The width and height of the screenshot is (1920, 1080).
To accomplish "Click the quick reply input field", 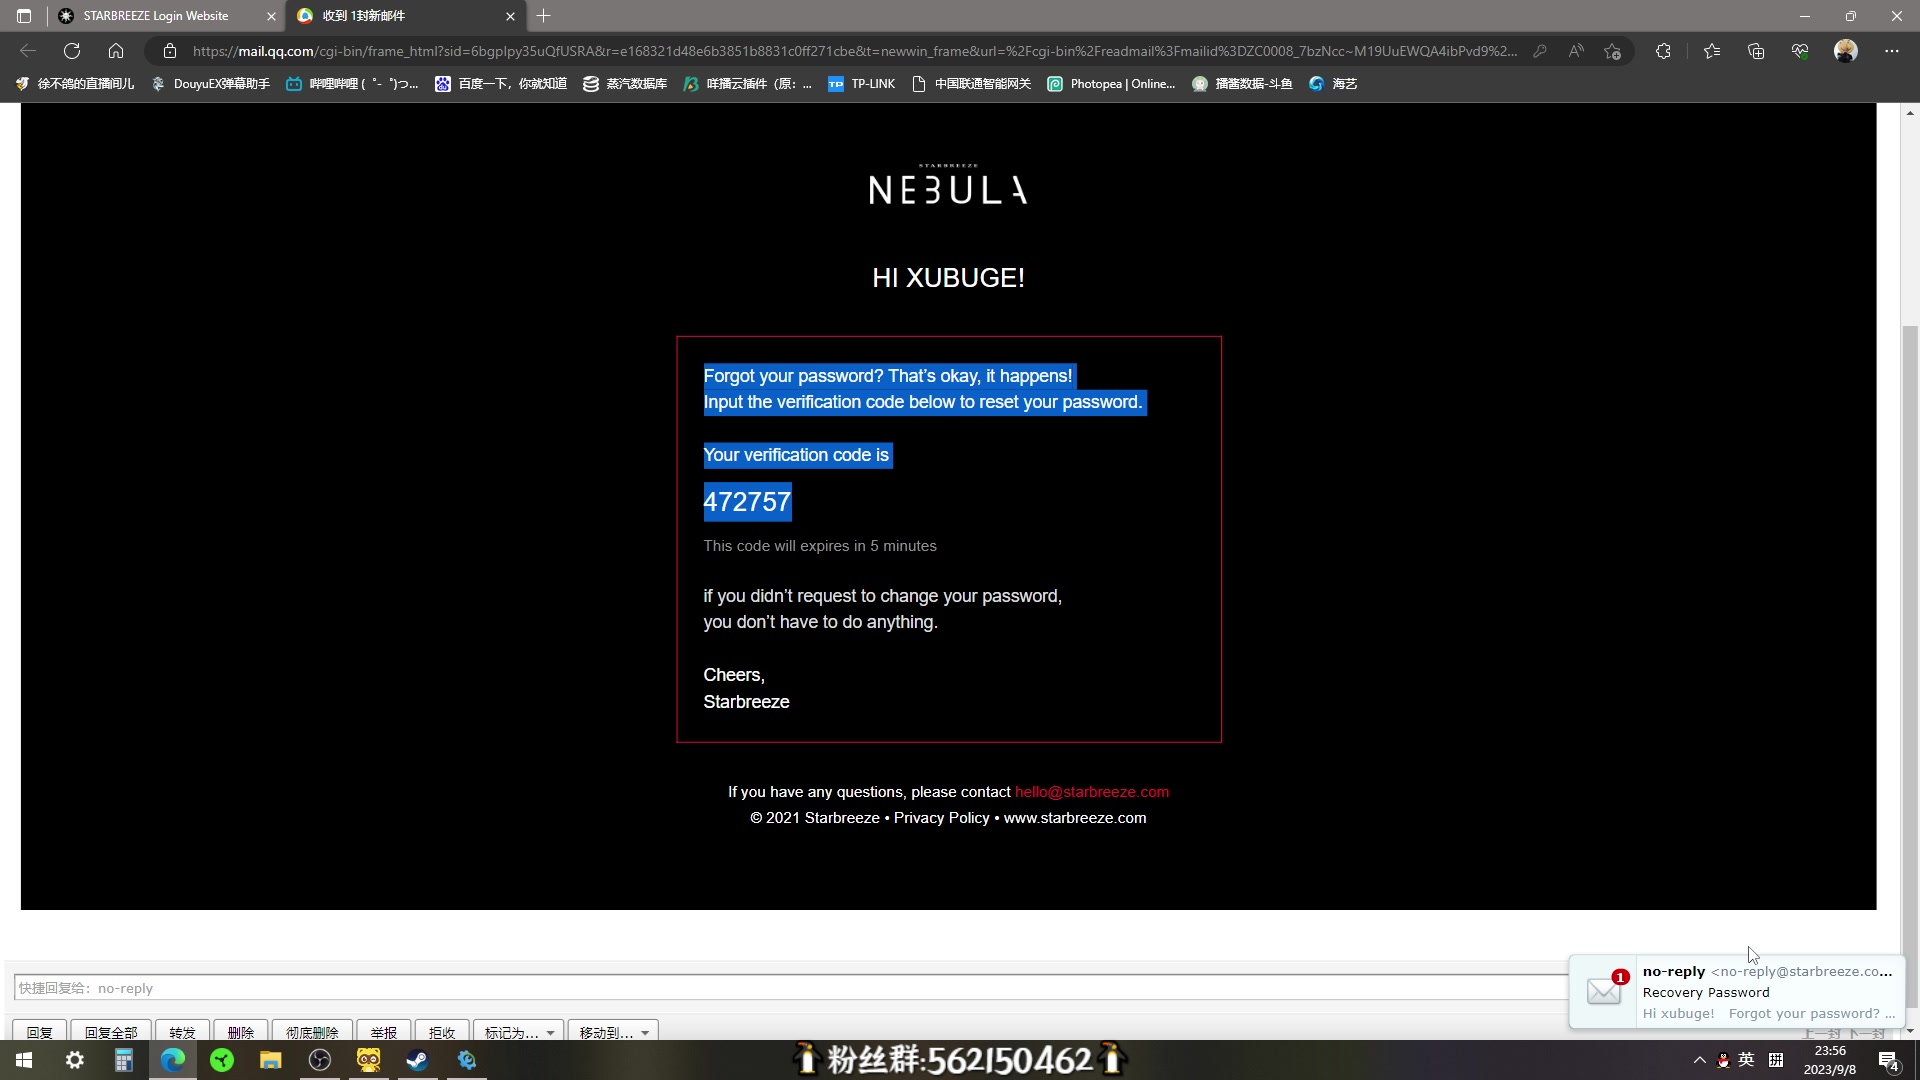I will click(x=790, y=988).
